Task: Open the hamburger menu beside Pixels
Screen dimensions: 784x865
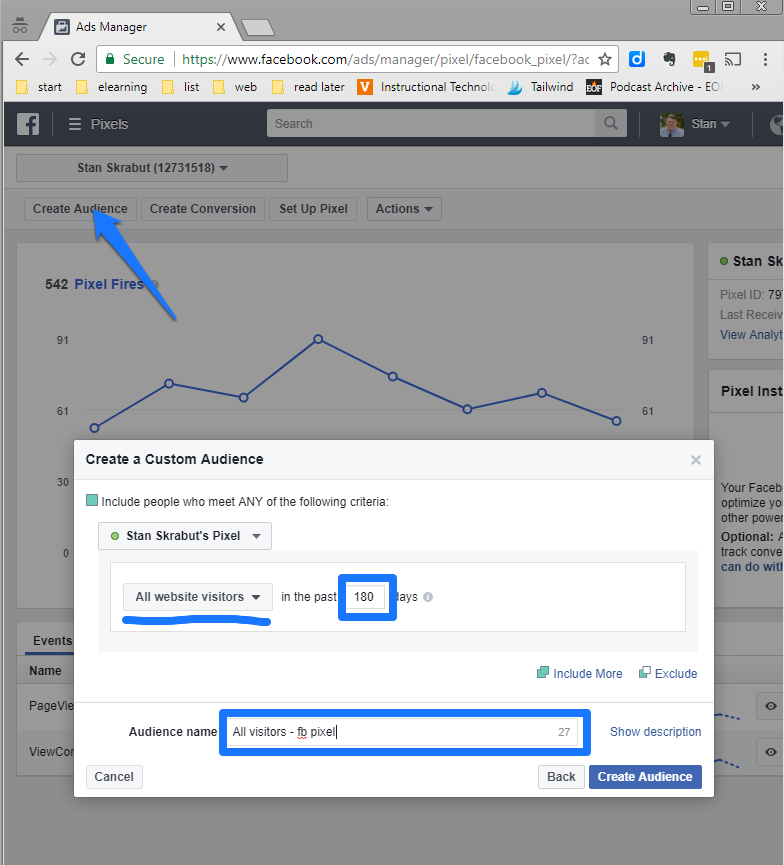Action: 75,124
